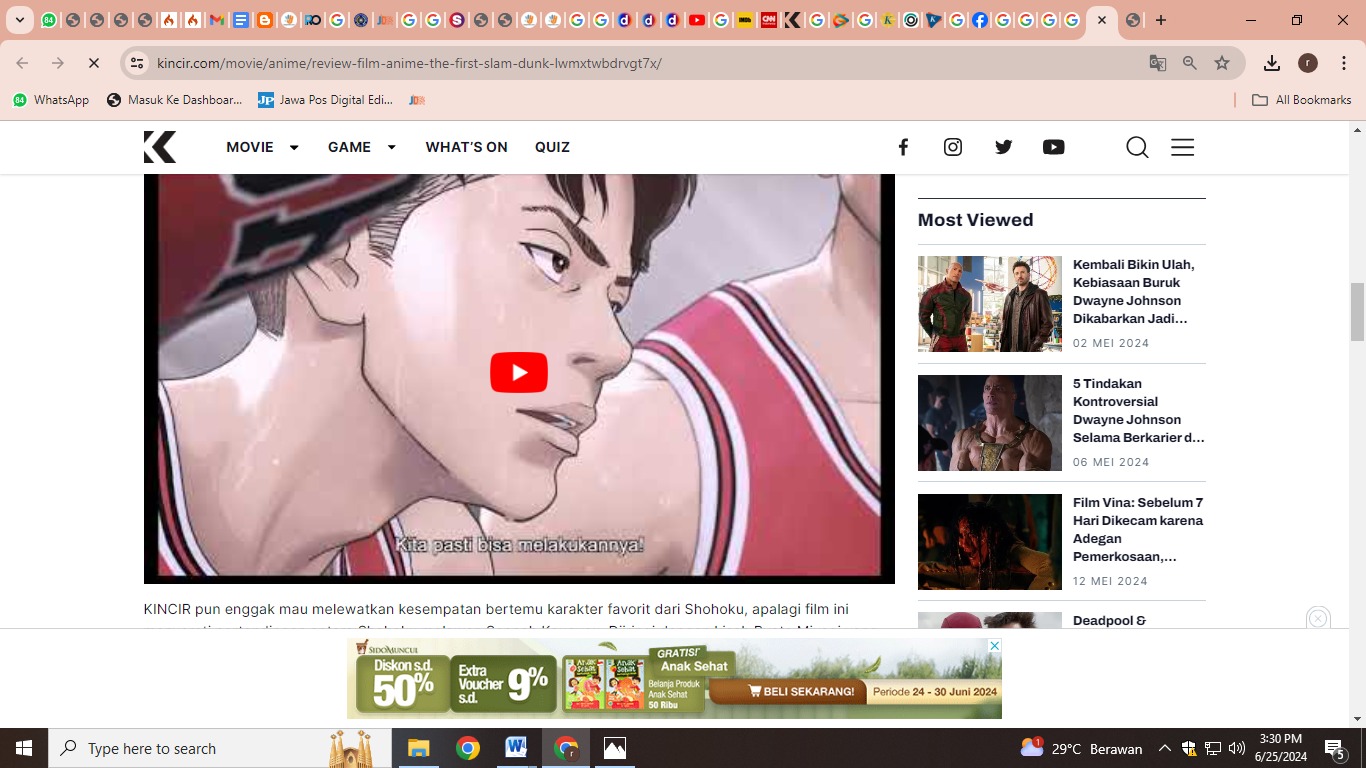This screenshot has width=1366, height=768.
Task: Switch to the YouTube tab
Action: (x=697, y=20)
